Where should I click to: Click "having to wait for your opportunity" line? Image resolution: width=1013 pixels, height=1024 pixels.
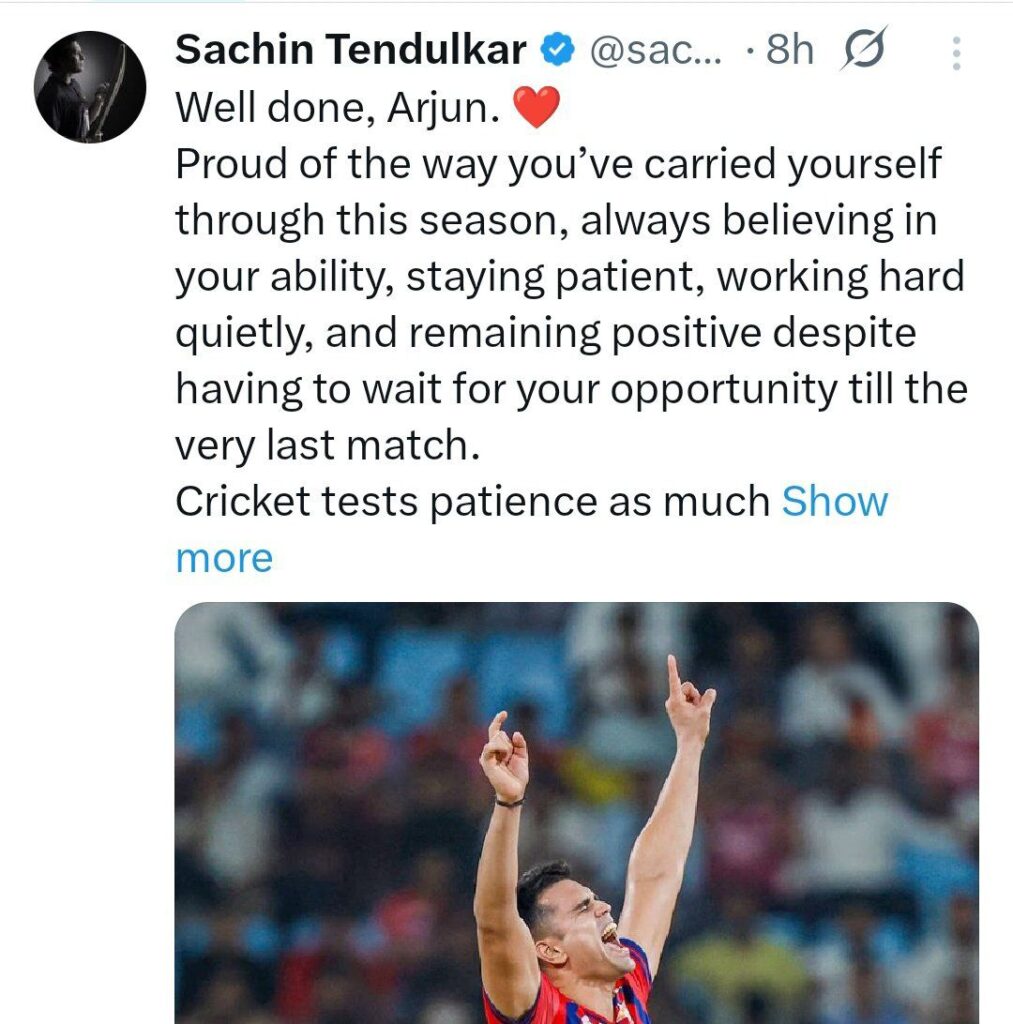571,390
